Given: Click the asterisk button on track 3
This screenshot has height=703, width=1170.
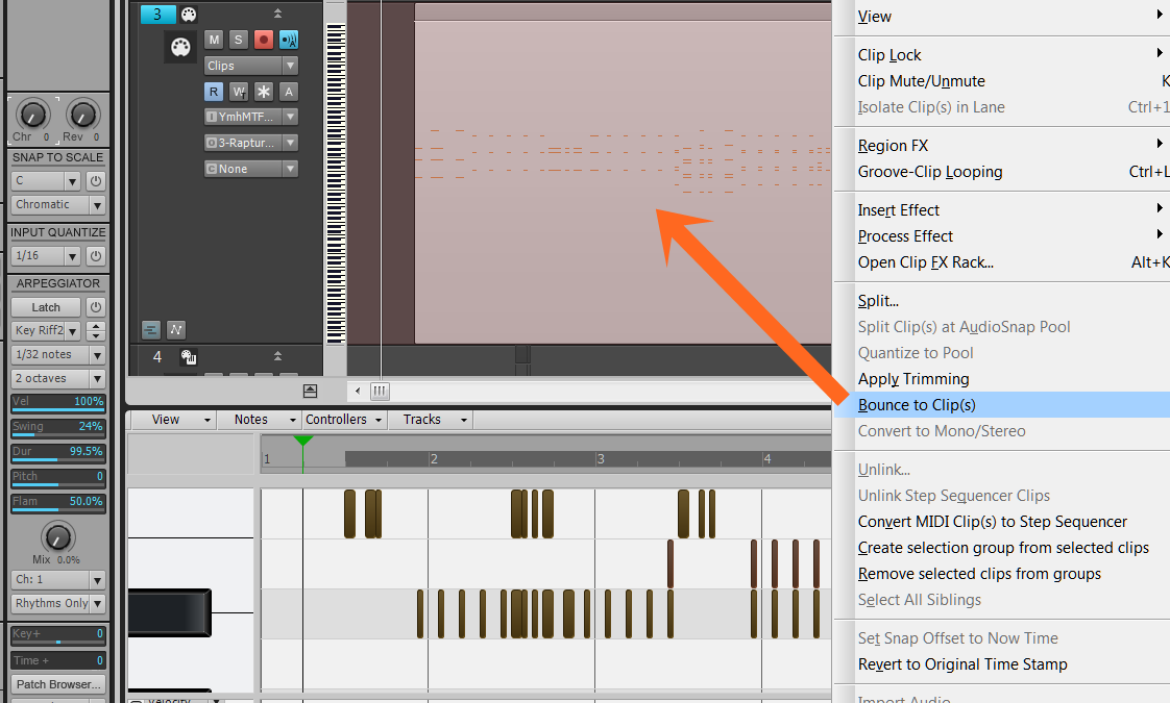Looking at the screenshot, I should tap(263, 92).
